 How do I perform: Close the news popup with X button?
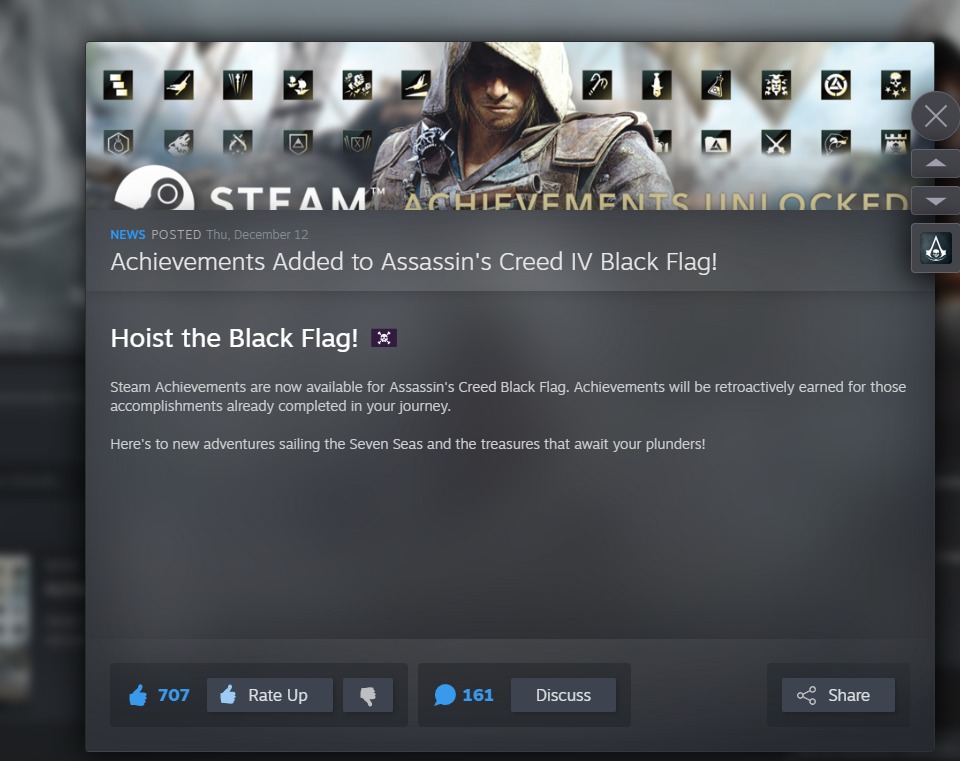click(936, 116)
